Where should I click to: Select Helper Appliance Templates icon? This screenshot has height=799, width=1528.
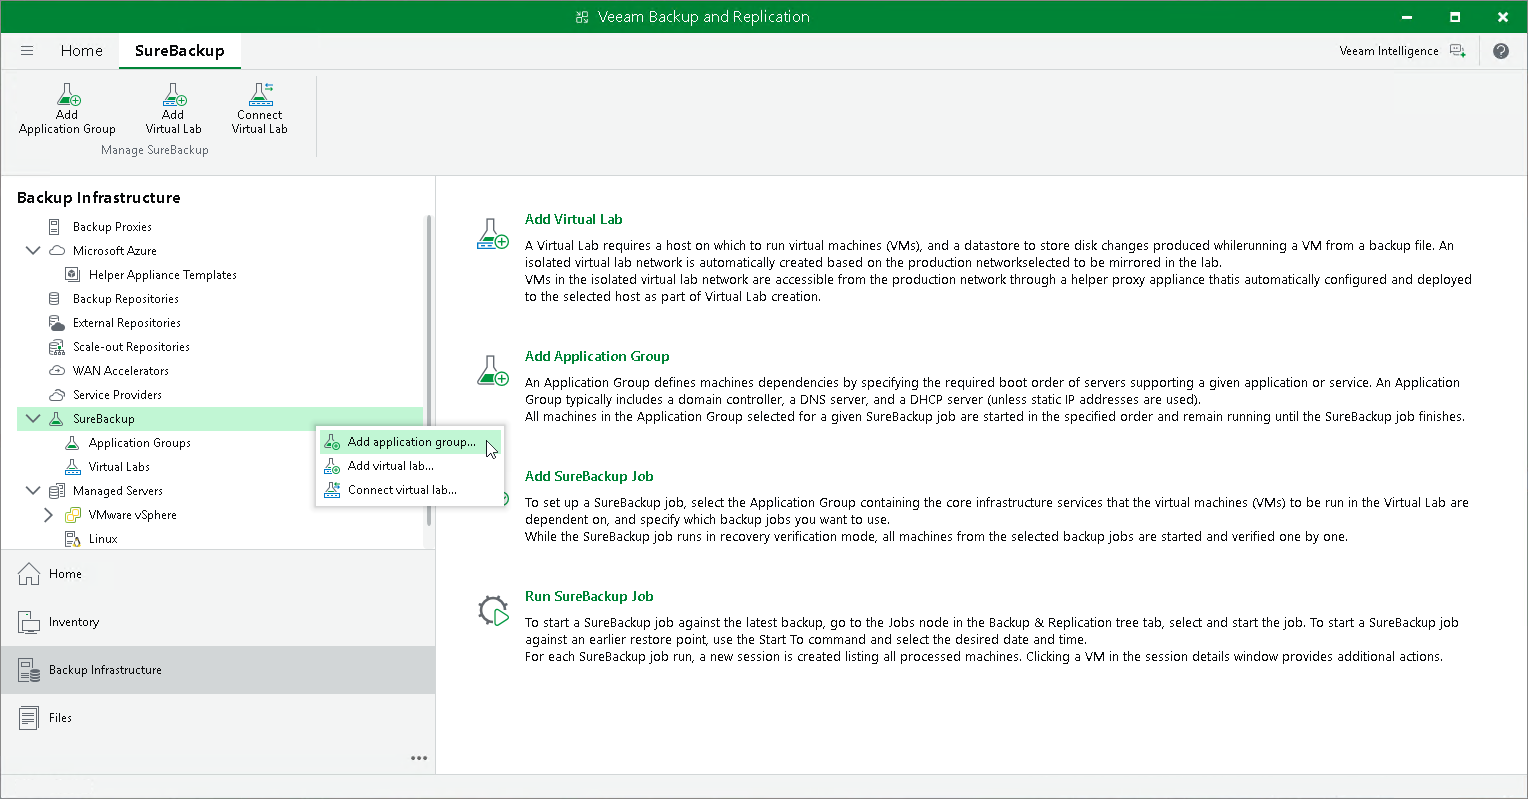72,275
